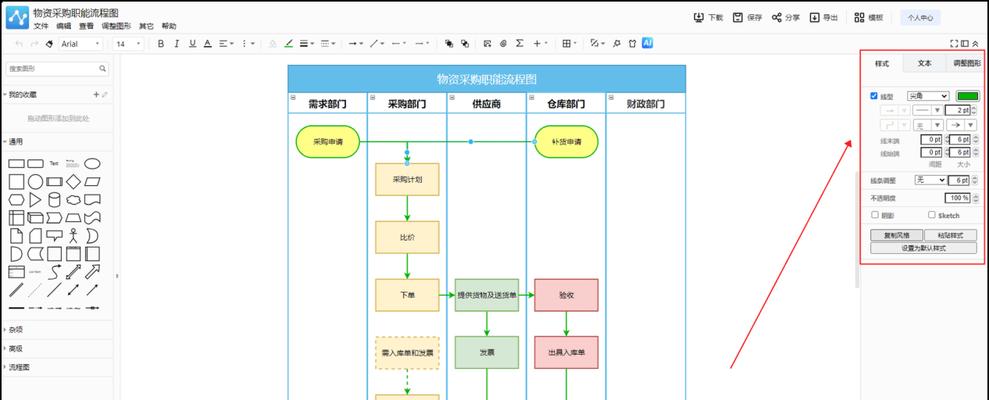The height and width of the screenshot is (400, 989).
Task: Toggle the 线型 checkbox
Action: tap(874, 96)
